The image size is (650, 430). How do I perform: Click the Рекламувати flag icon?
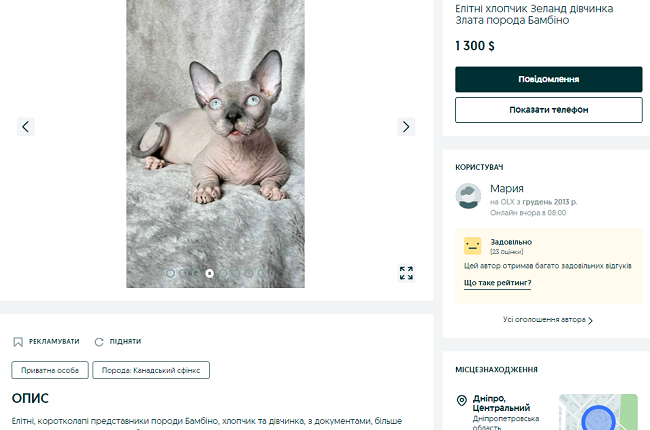tap(18, 341)
